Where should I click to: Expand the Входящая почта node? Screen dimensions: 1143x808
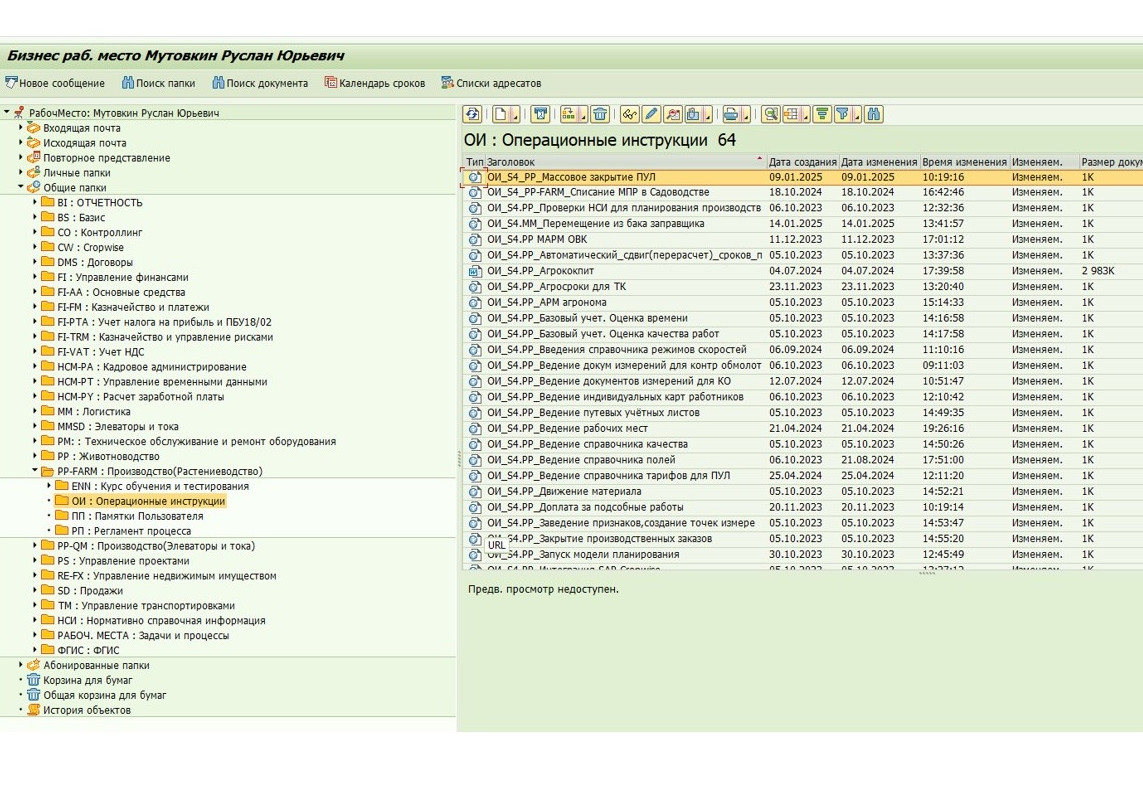pos(20,128)
